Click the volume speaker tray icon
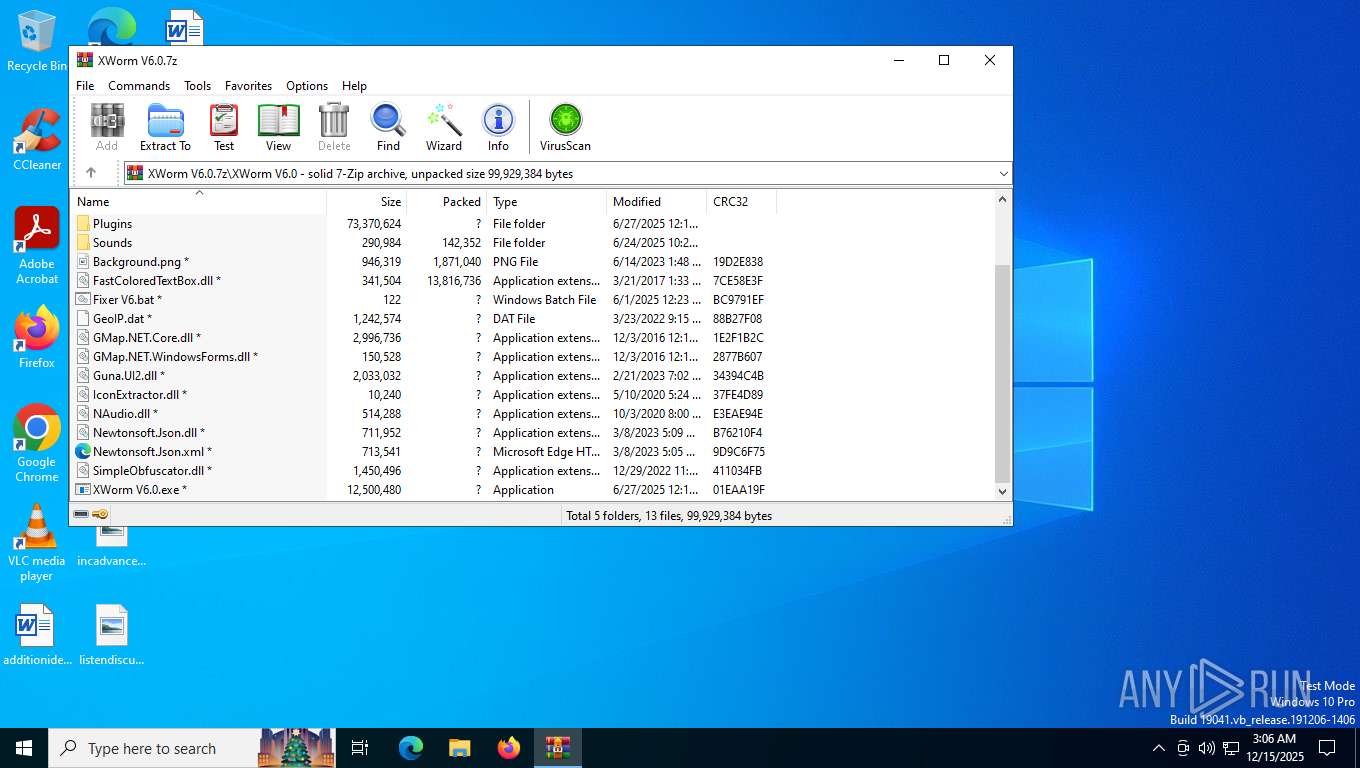This screenshot has width=1360, height=768. click(x=1206, y=748)
